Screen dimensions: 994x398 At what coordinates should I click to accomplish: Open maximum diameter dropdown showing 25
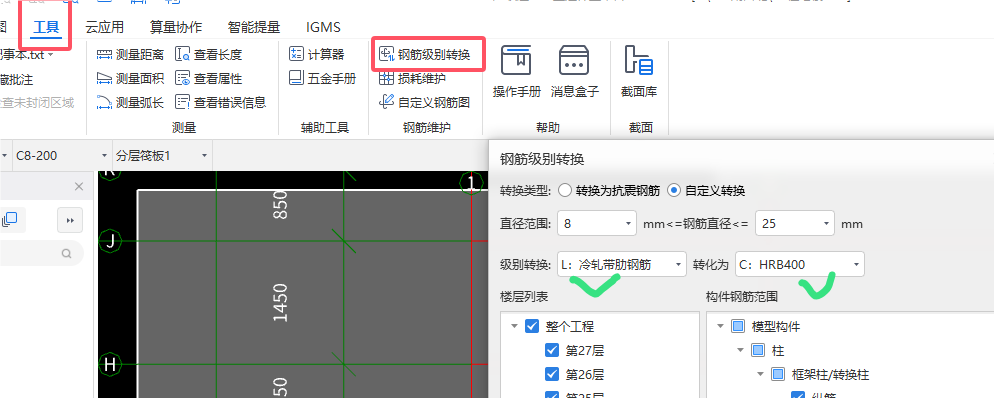[x=795, y=224]
